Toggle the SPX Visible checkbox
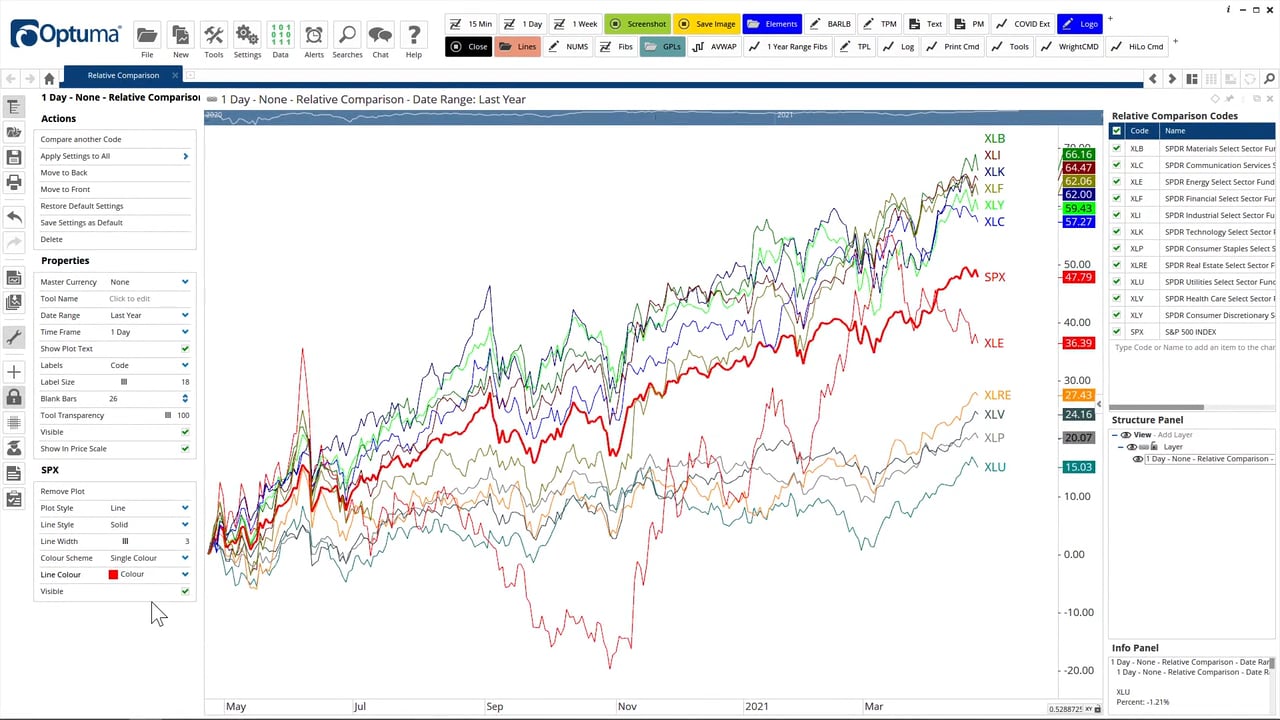Screen dimensions: 1280x720 (x=185, y=592)
